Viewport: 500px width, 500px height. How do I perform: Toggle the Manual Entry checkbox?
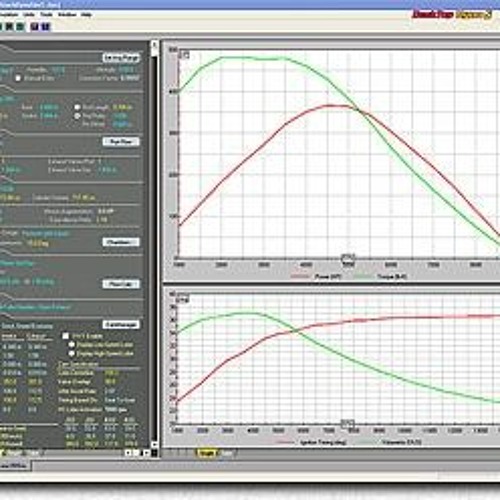[18, 78]
